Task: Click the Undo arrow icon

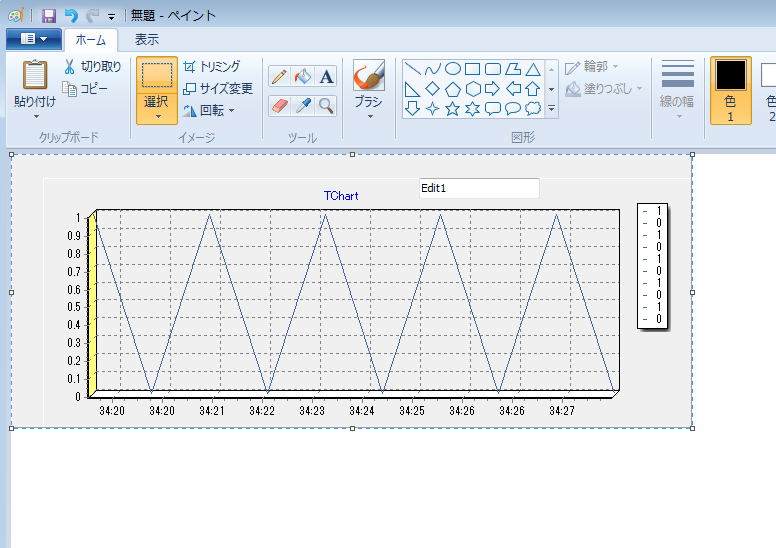Action: coord(71,16)
